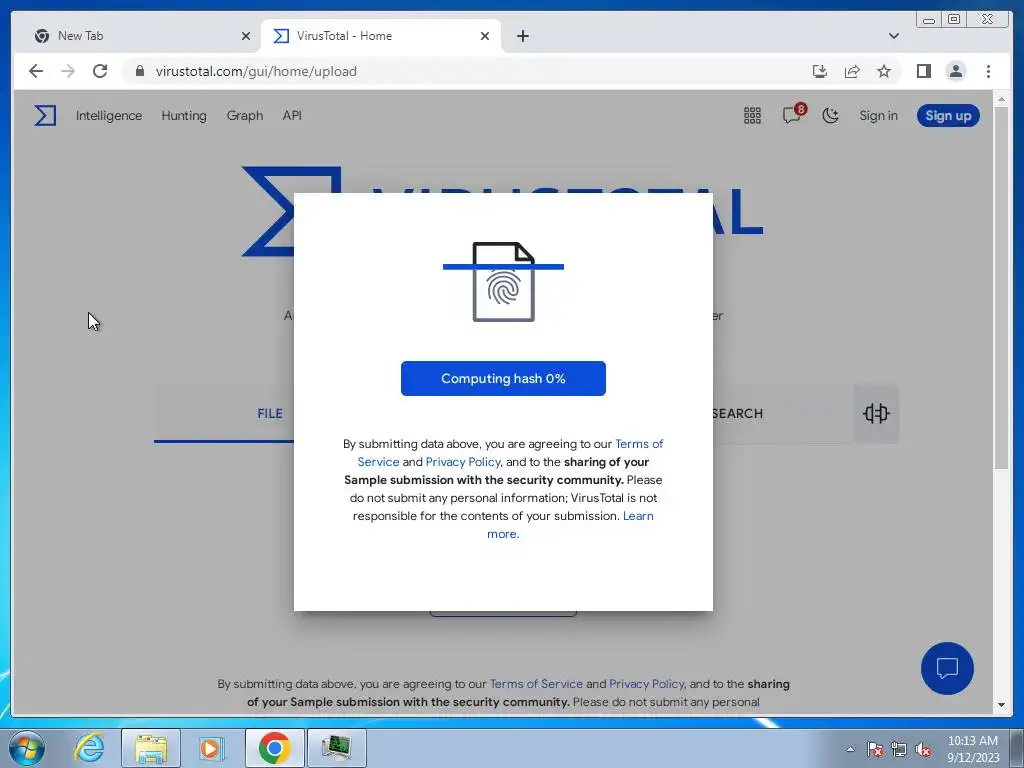Launch Internet Explorer from taskbar
The height and width of the screenshot is (768, 1024).
89,748
